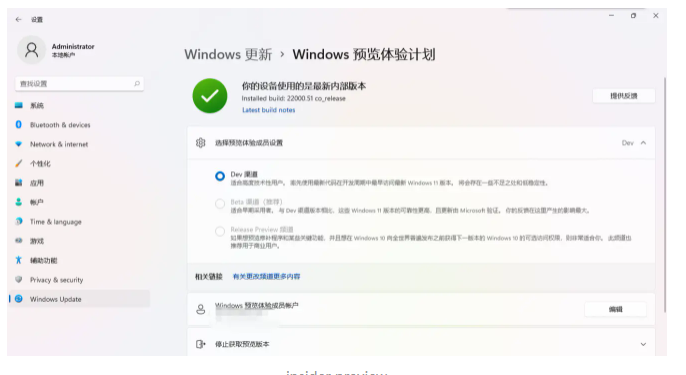Screen dimensions: 686x375
Task: Click the Windows Update sync icon
Action: (18, 299)
